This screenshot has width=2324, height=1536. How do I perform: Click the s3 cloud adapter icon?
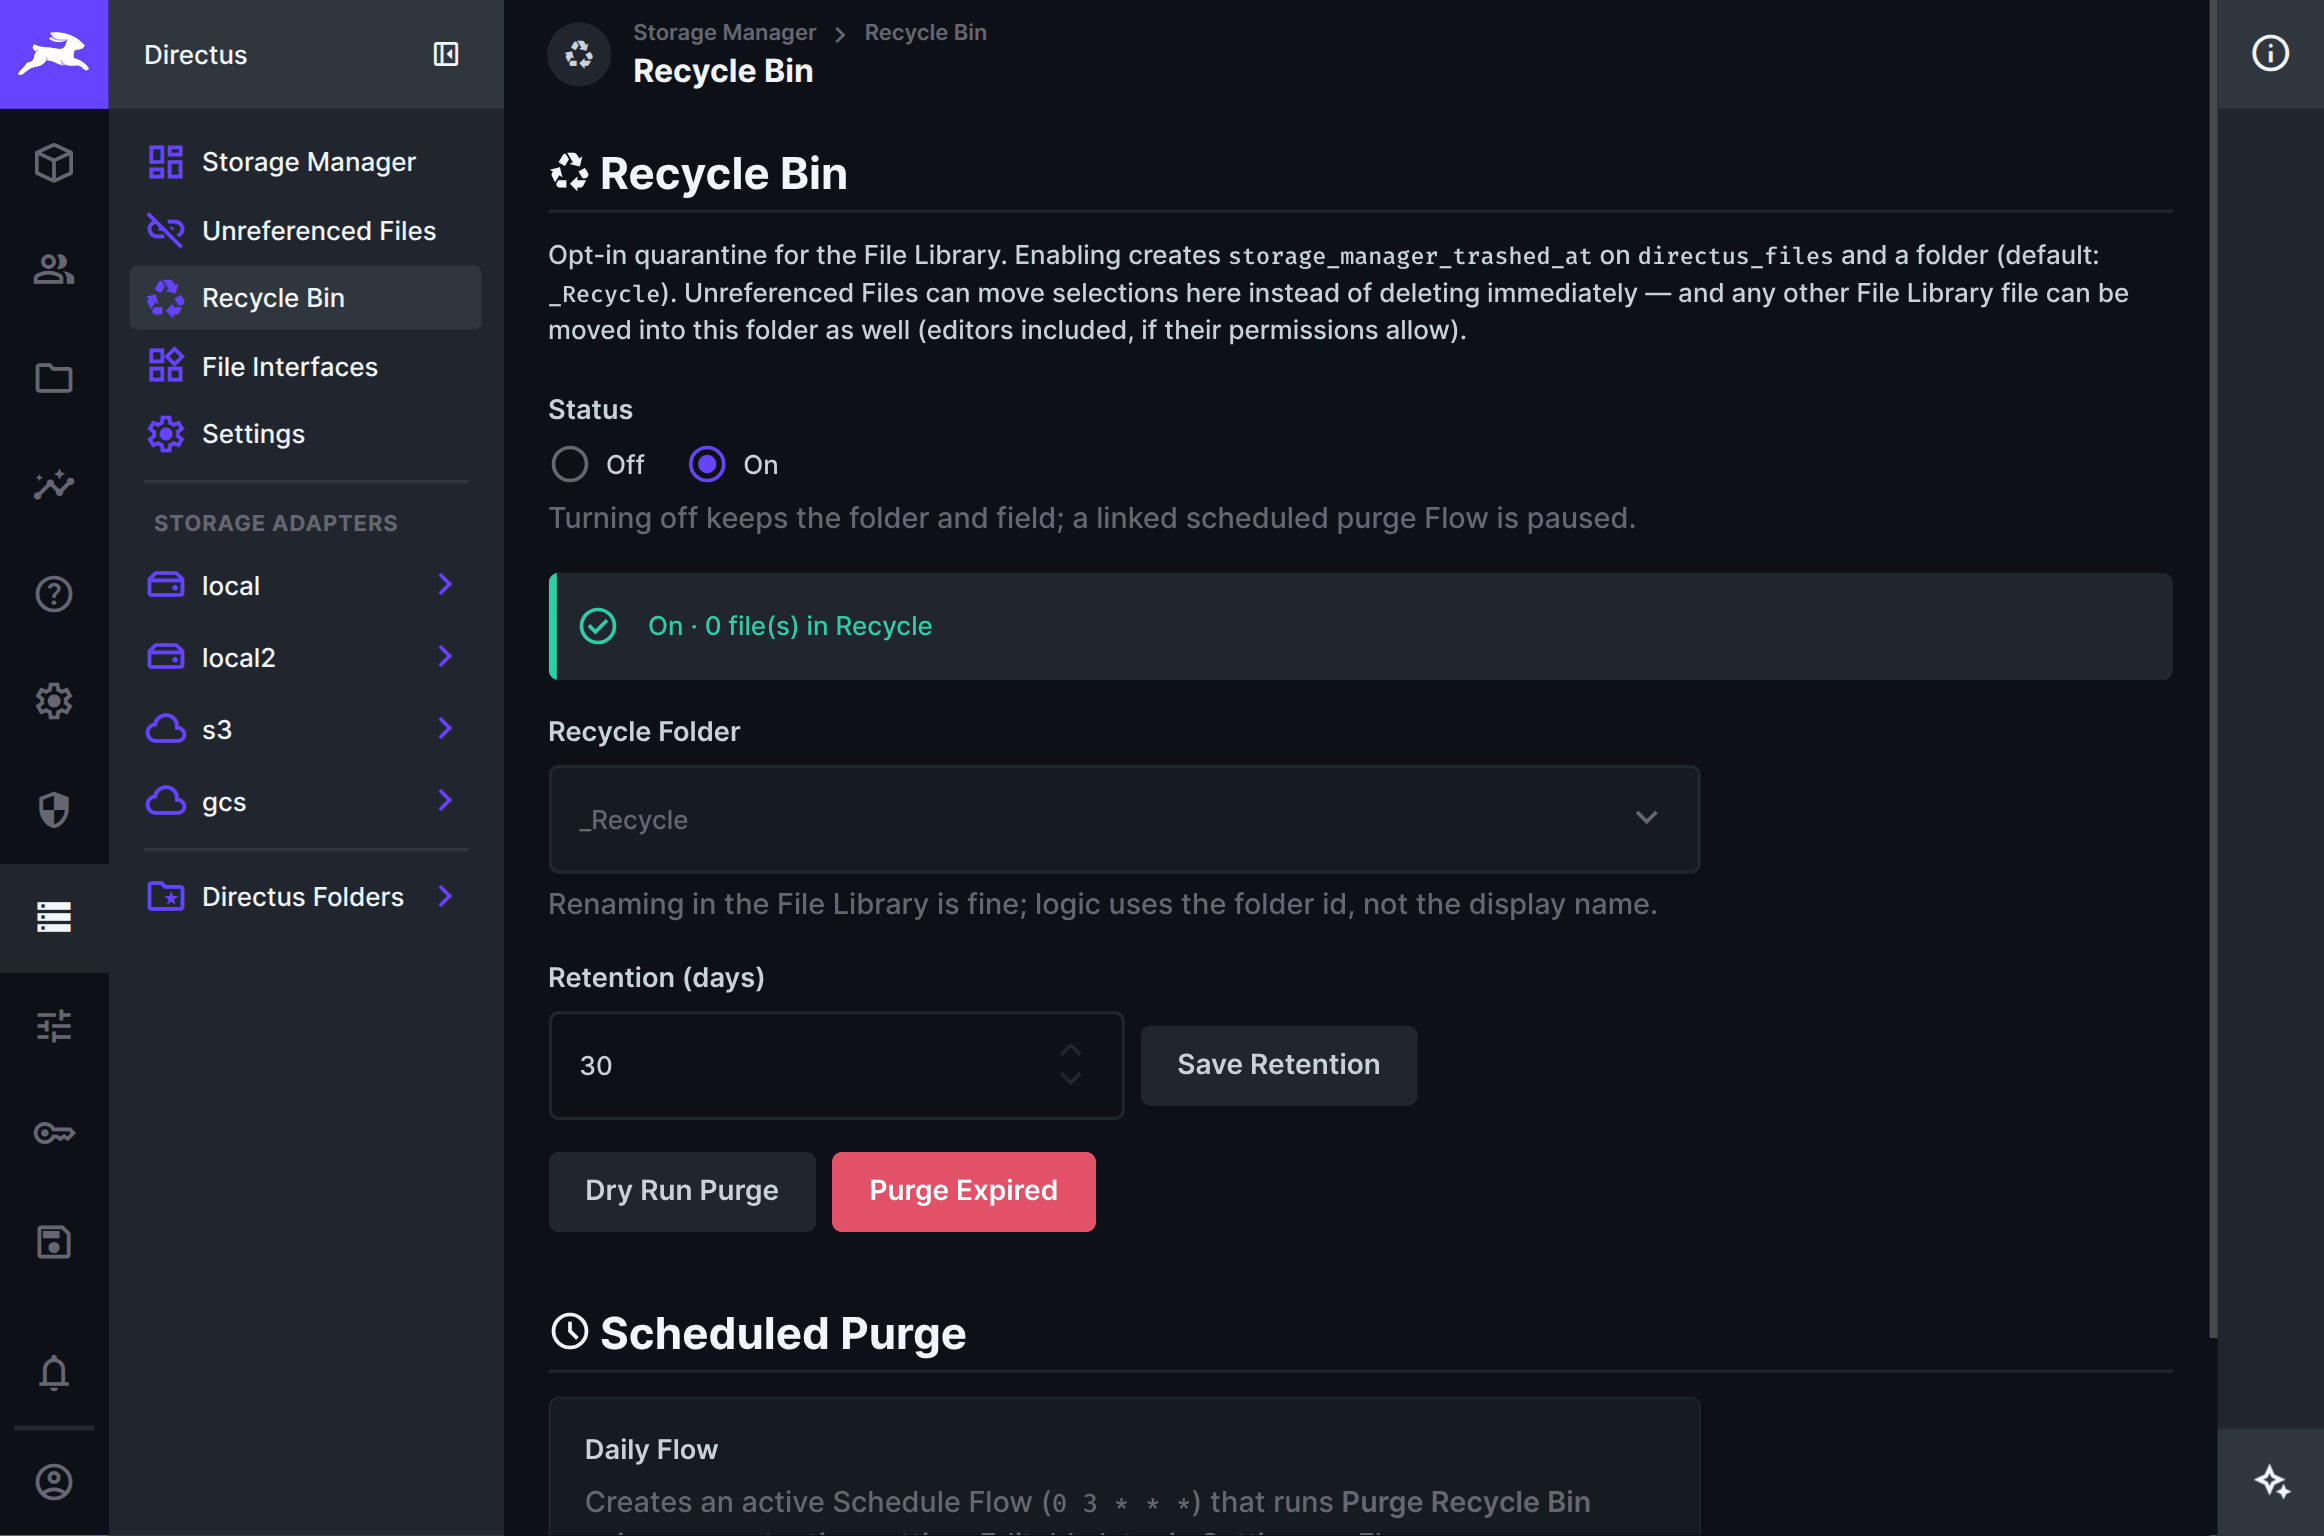pyautogui.click(x=166, y=729)
